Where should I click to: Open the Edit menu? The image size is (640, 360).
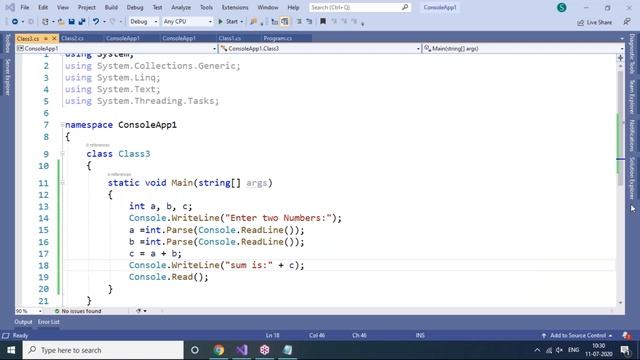[x=43, y=7]
